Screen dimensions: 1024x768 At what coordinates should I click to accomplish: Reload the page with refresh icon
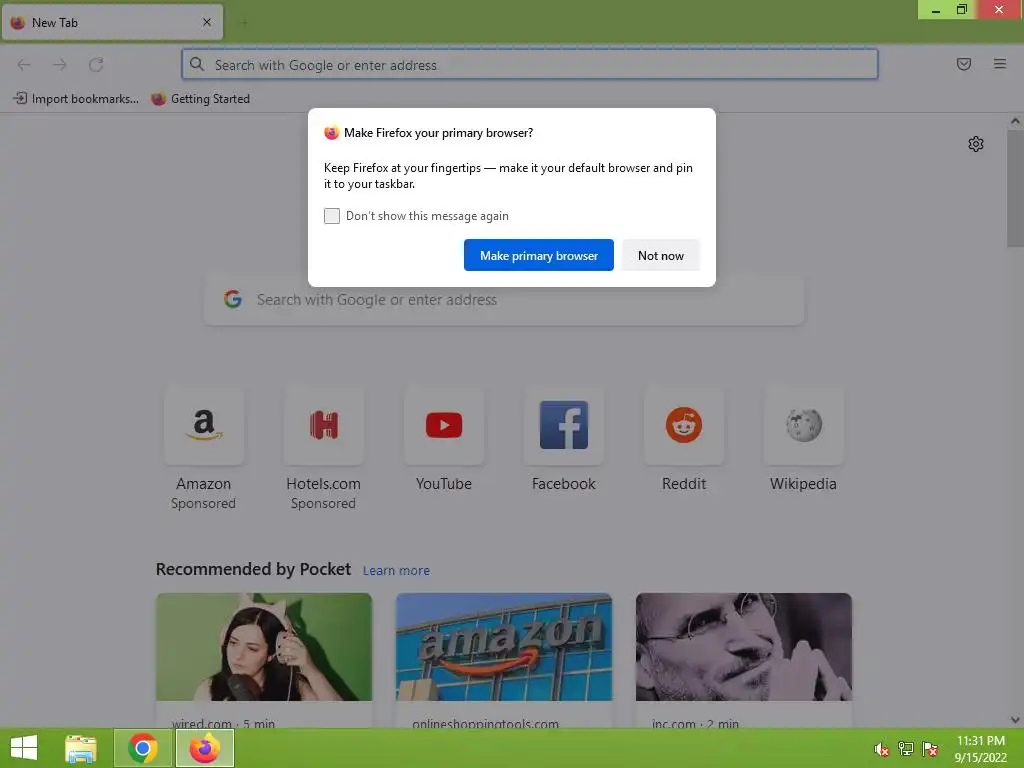(x=96, y=65)
